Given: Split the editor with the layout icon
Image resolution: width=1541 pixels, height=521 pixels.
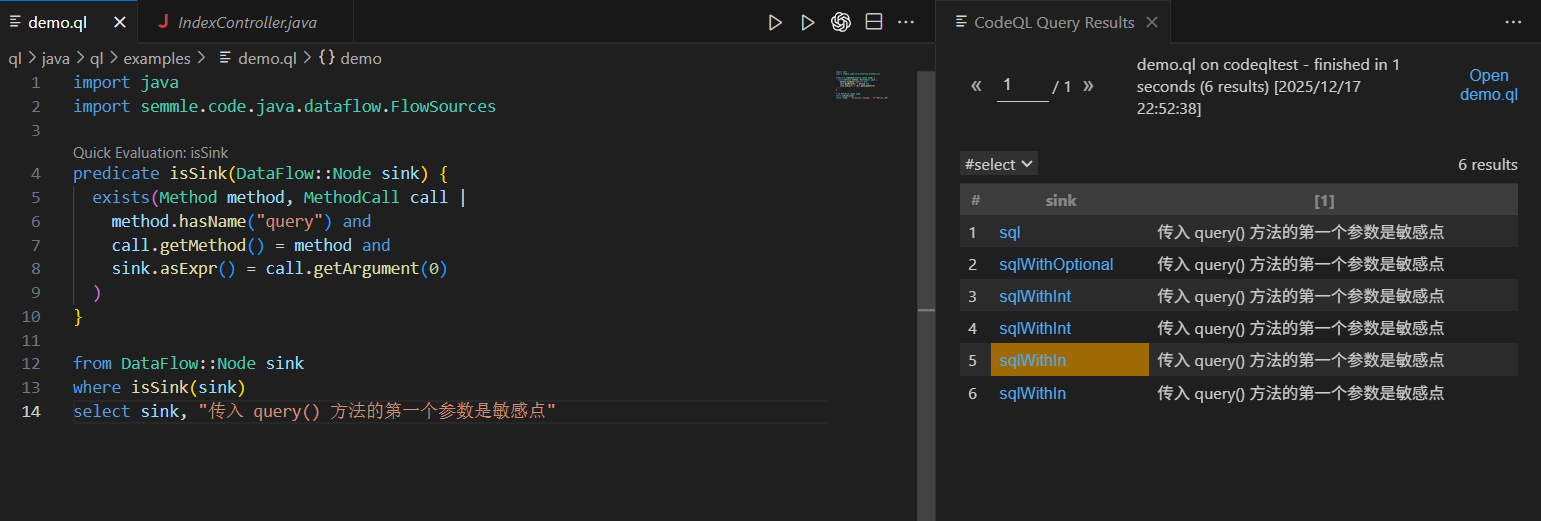Looking at the screenshot, I should click(873, 22).
